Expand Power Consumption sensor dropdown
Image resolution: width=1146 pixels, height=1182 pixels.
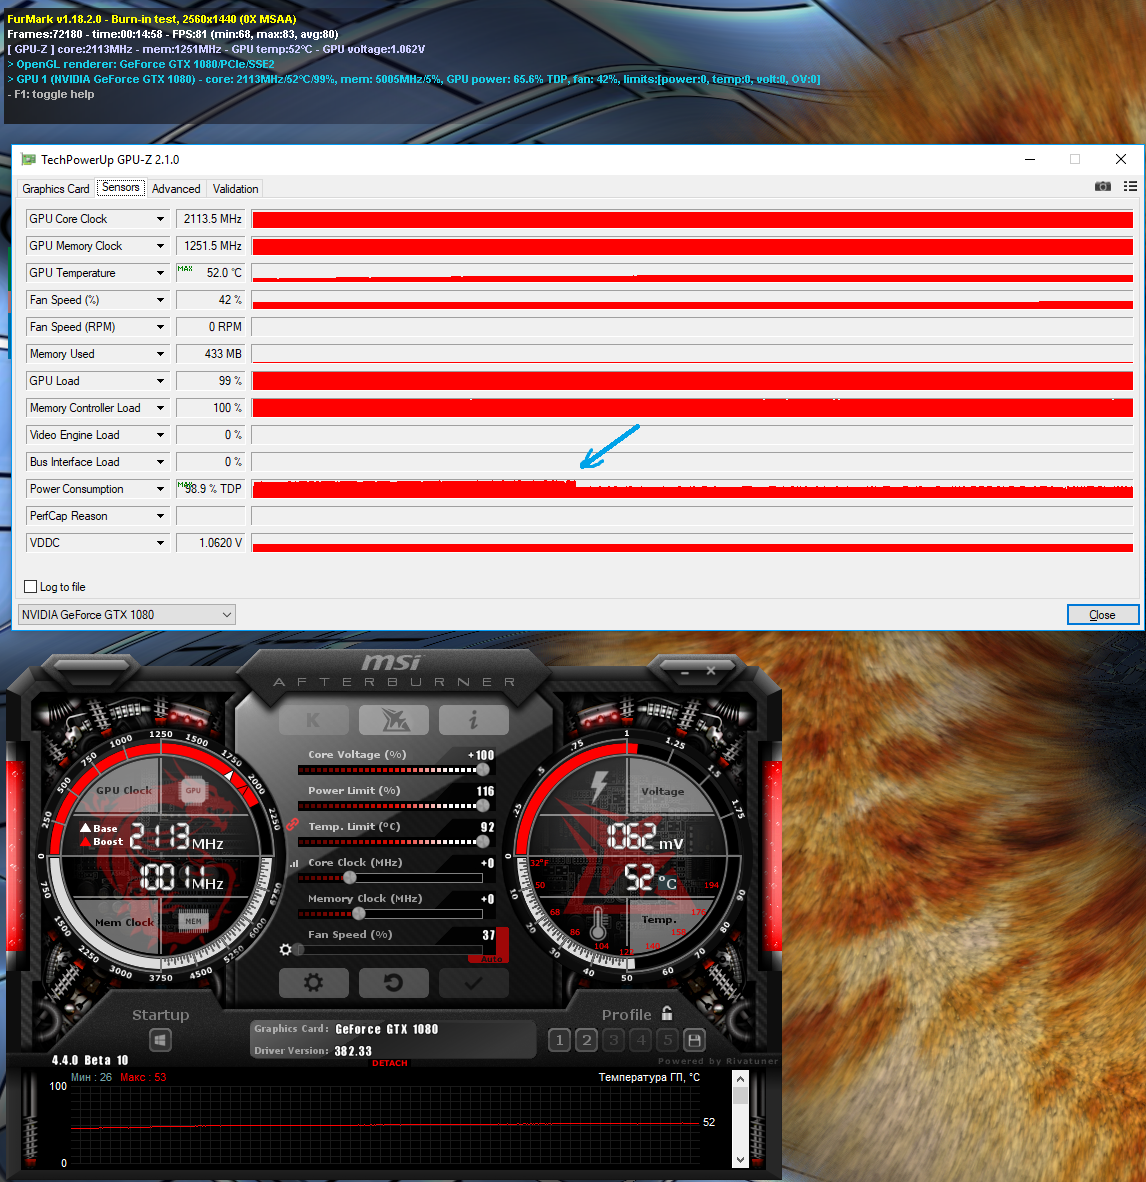(160, 489)
